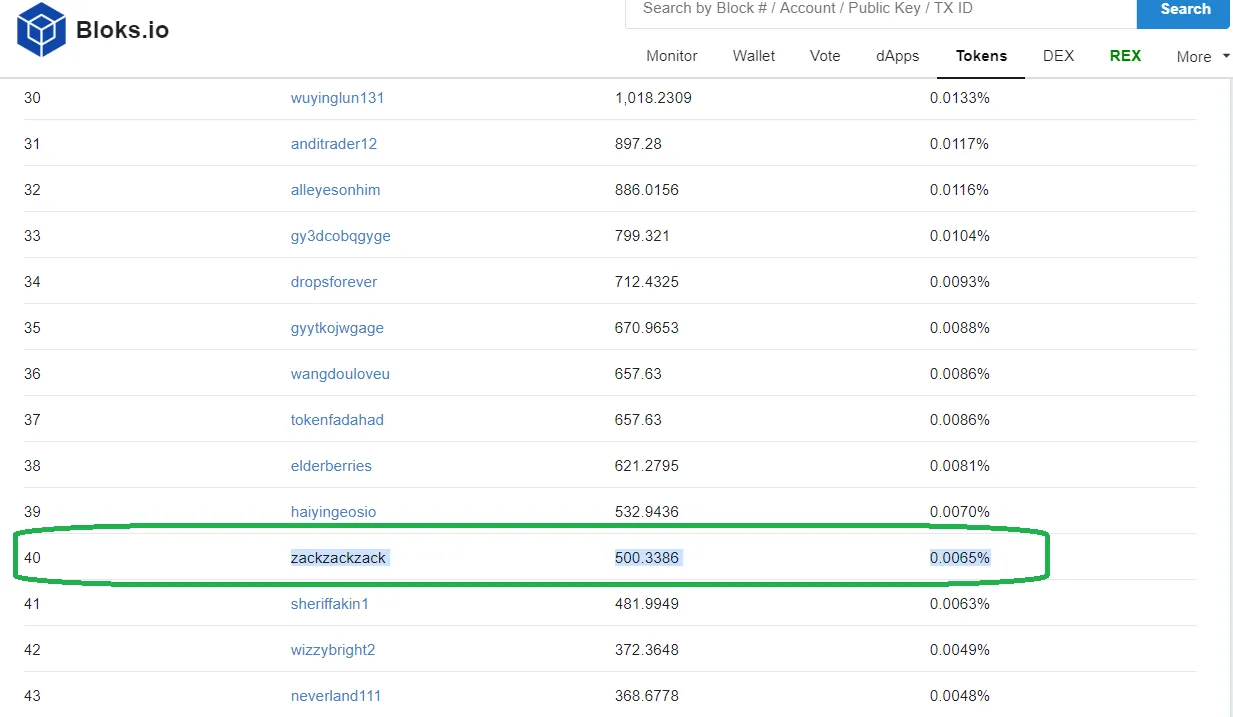Open account alleyesonhim
This screenshot has width=1233, height=717.
(x=336, y=190)
